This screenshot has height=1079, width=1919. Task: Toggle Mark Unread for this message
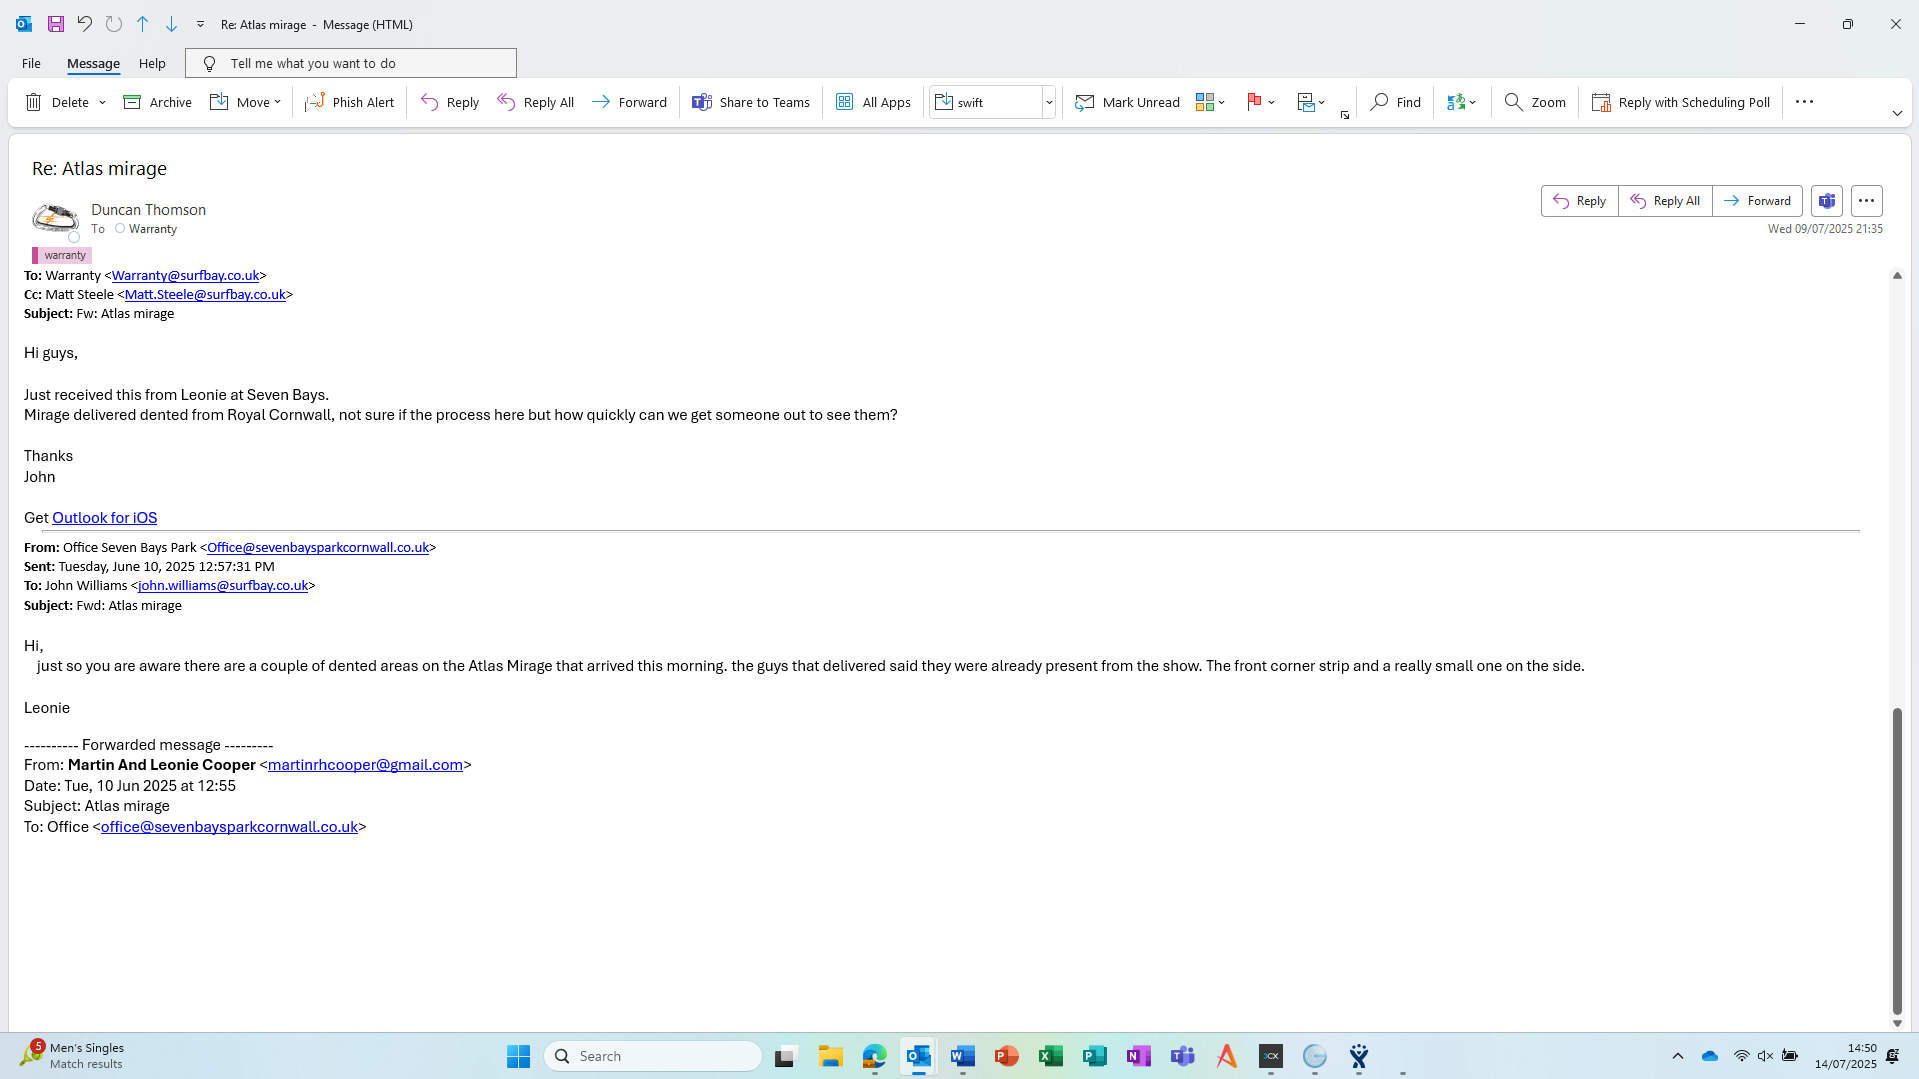pyautogui.click(x=1127, y=102)
